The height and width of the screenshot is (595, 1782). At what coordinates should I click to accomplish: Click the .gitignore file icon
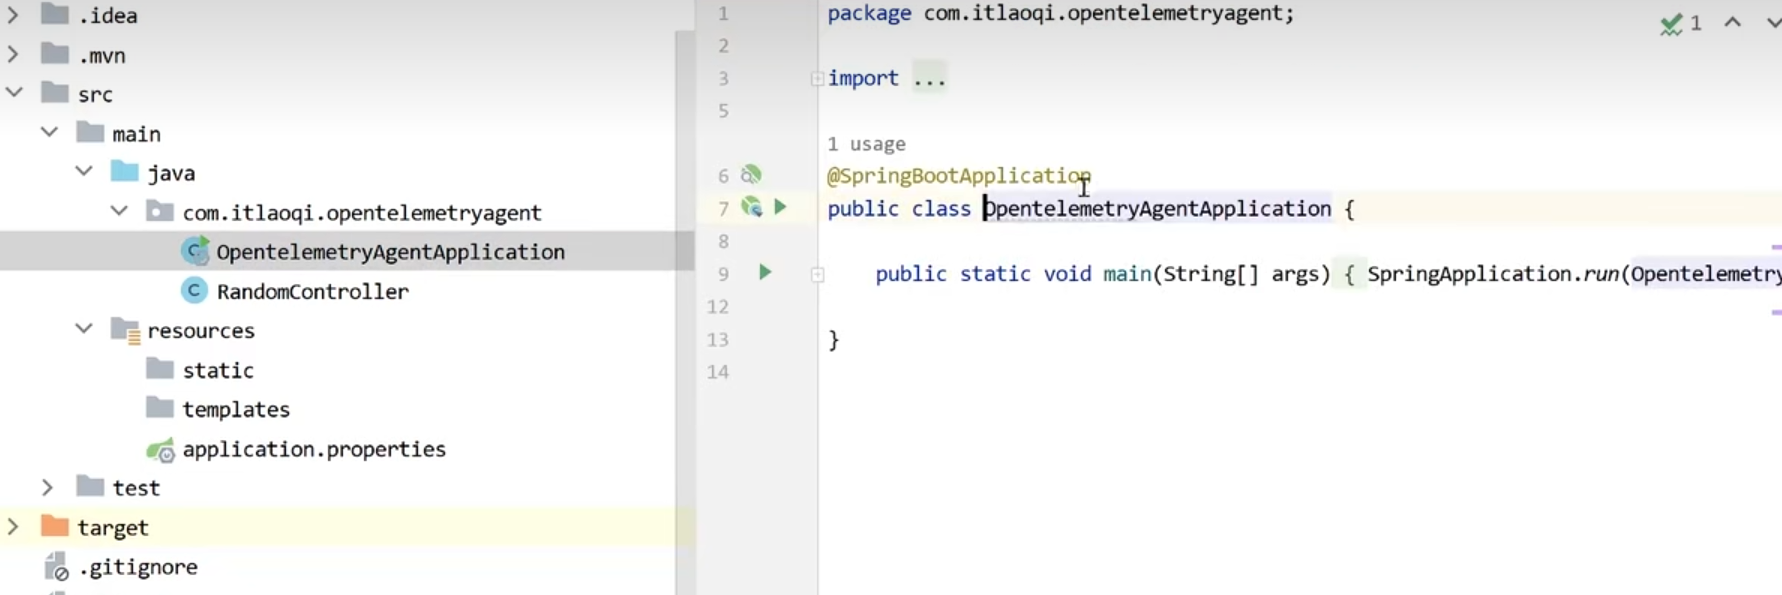pos(56,567)
